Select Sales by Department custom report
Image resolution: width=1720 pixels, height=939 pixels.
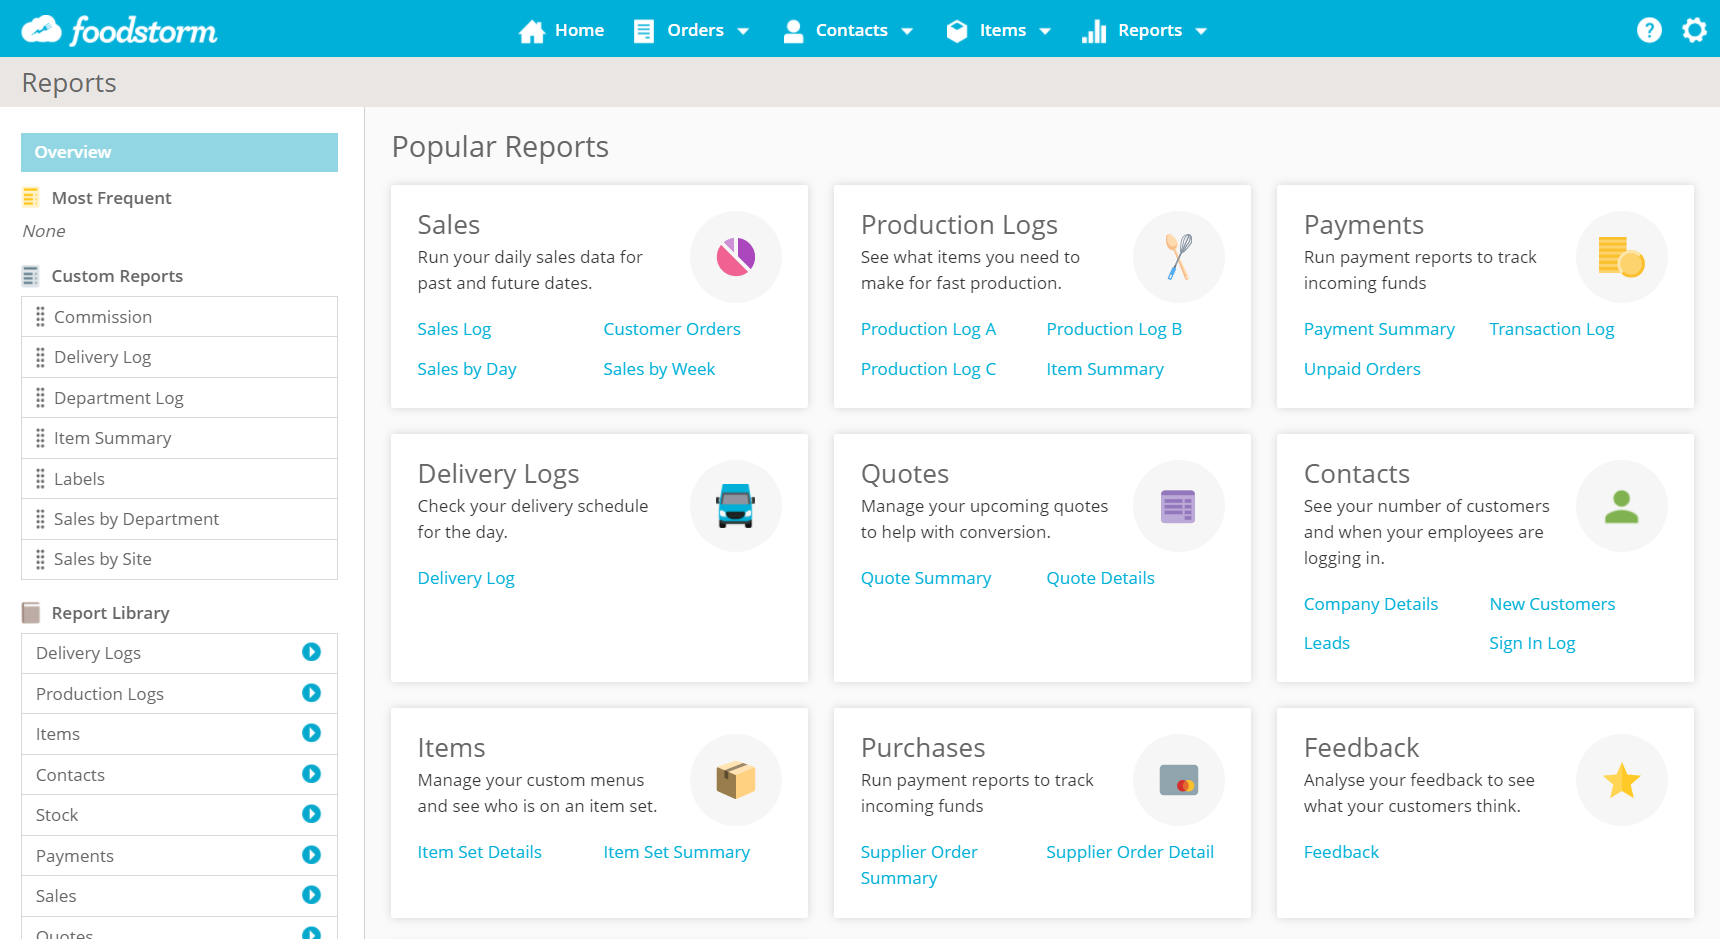click(136, 519)
